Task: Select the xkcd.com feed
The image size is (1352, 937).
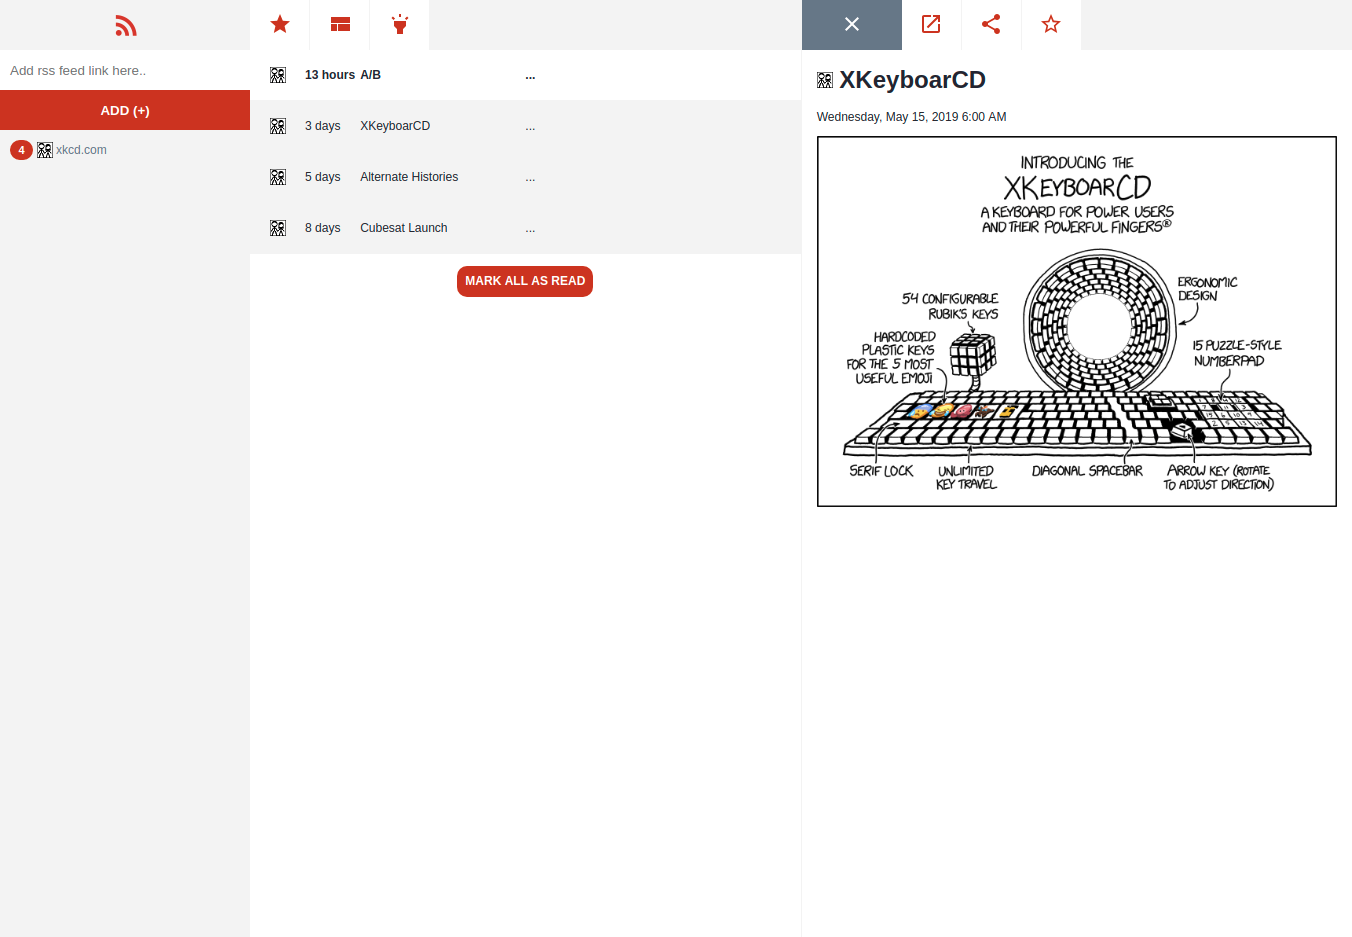Action: (81, 150)
